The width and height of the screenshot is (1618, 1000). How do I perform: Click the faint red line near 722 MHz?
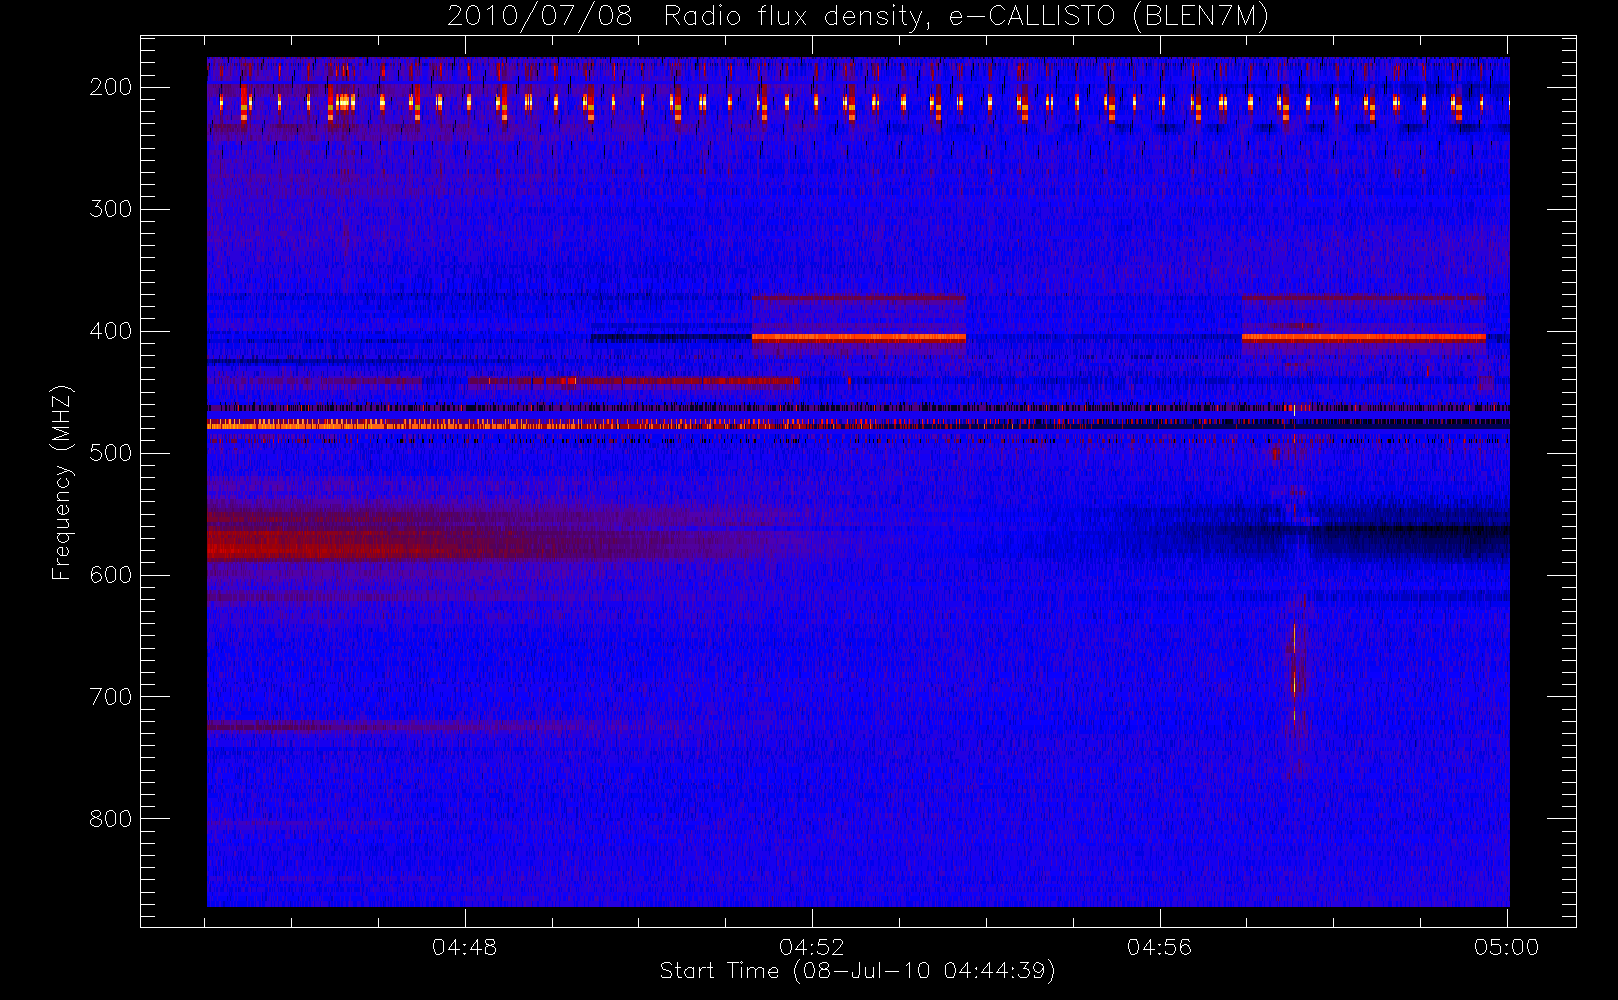pos(400,724)
